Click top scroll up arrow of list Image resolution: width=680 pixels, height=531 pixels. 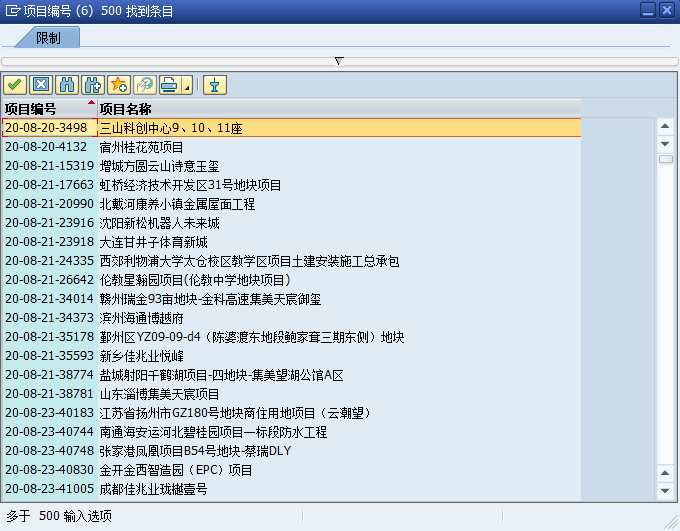(665, 126)
